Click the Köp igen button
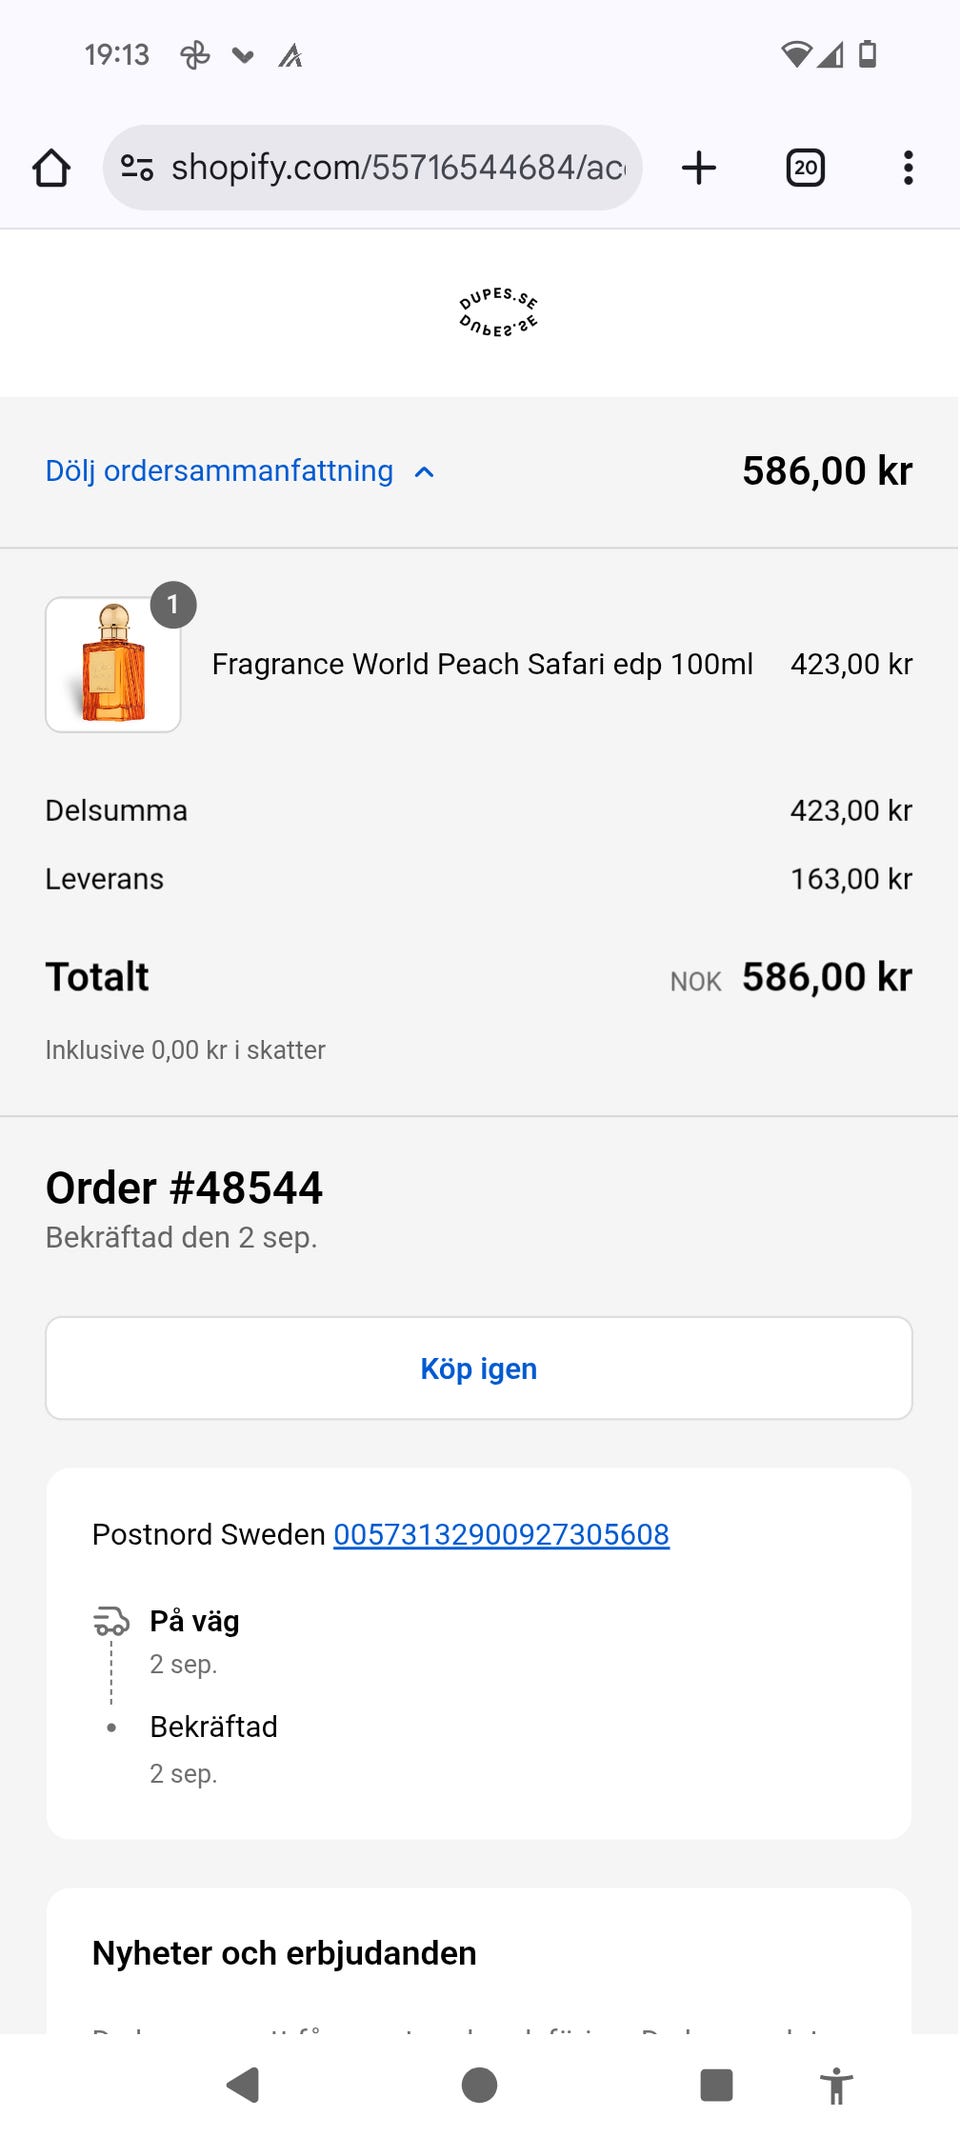 click(x=479, y=1368)
